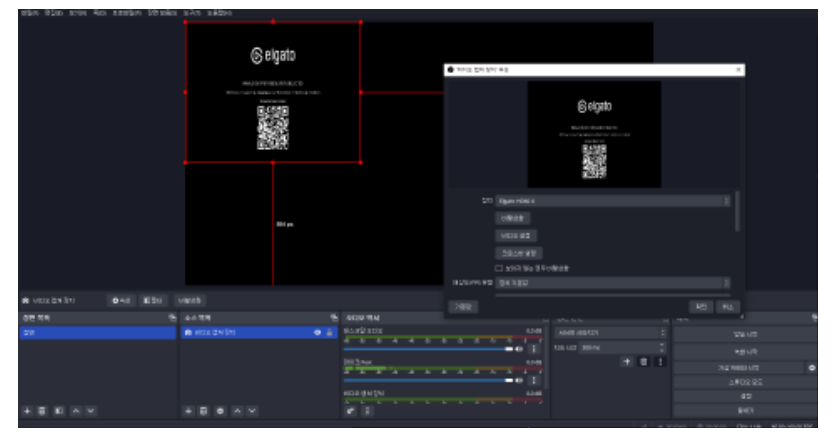Open scene filters icon in Scenes panel
The width and height of the screenshot is (835, 437).
tap(59, 411)
